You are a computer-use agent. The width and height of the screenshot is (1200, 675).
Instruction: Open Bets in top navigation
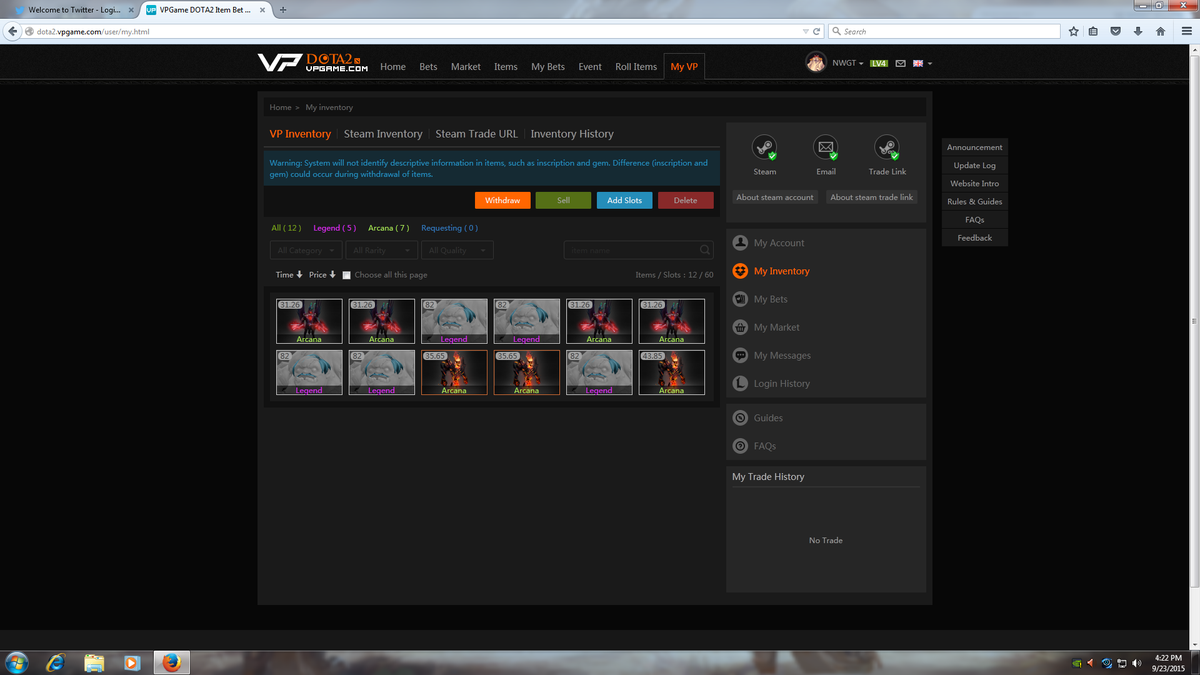(428, 67)
